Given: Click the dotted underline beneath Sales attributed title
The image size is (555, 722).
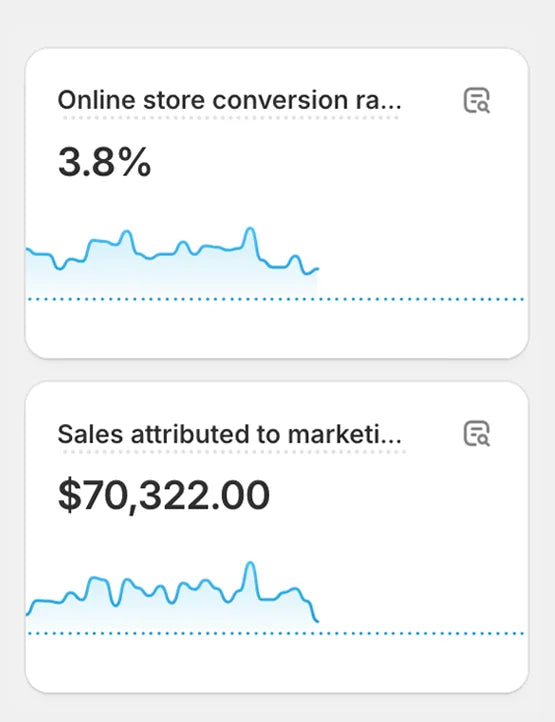Looking at the screenshot, I should click(x=234, y=452).
